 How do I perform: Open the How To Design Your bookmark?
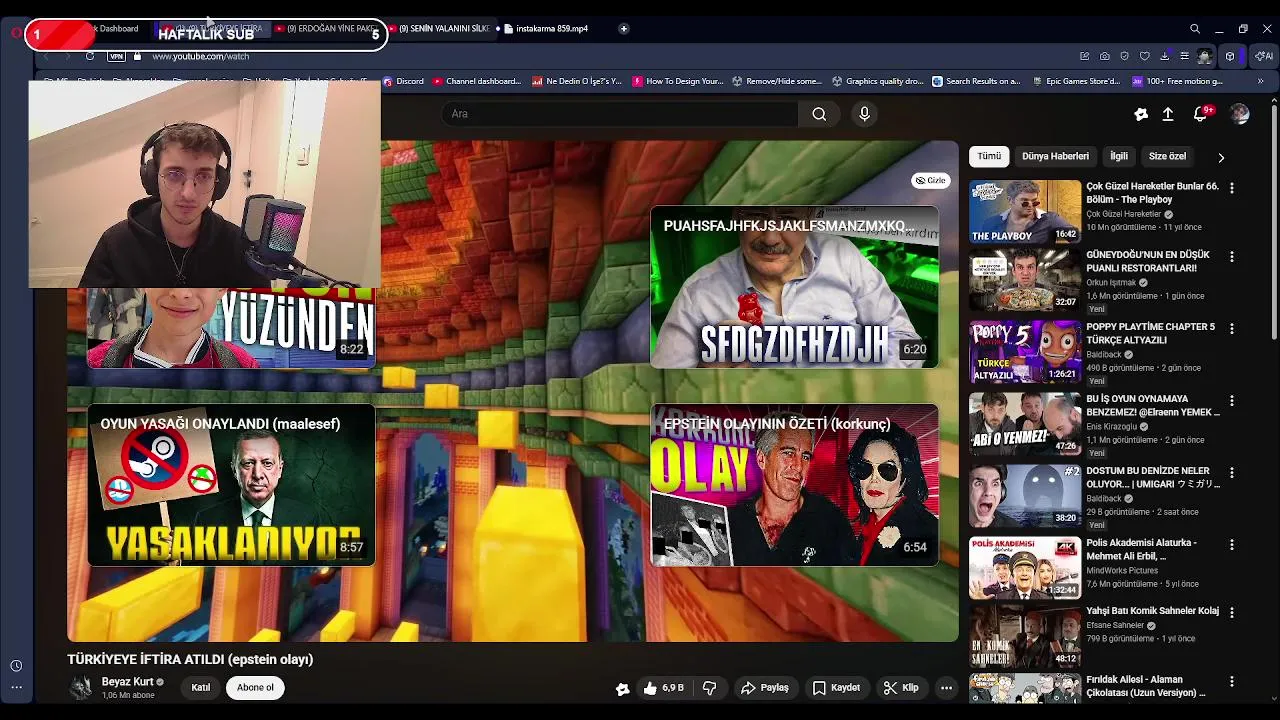pyautogui.click(x=678, y=81)
